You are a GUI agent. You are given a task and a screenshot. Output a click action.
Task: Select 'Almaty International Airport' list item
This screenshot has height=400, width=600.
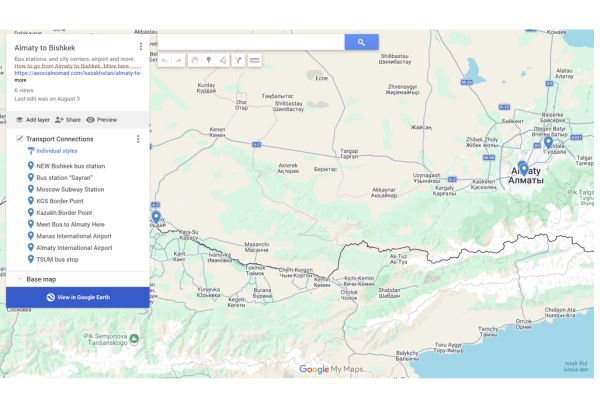click(74, 248)
